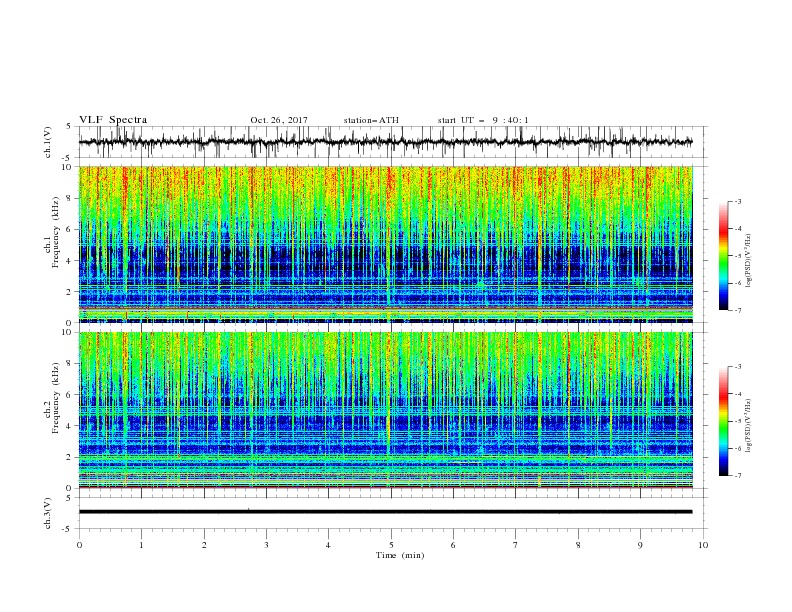
Task: Click the time axis tick label "9"
Action: (640, 545)
